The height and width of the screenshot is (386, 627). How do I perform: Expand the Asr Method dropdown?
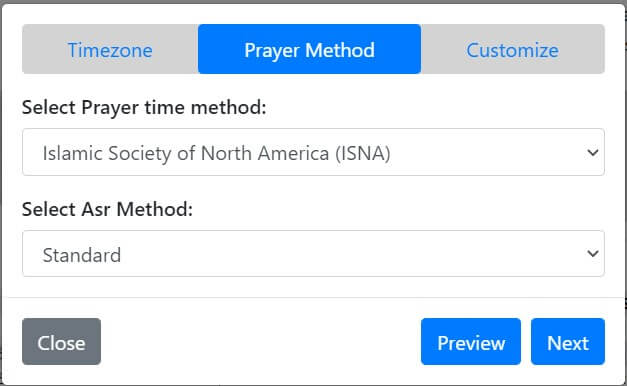tap(314, 254)
